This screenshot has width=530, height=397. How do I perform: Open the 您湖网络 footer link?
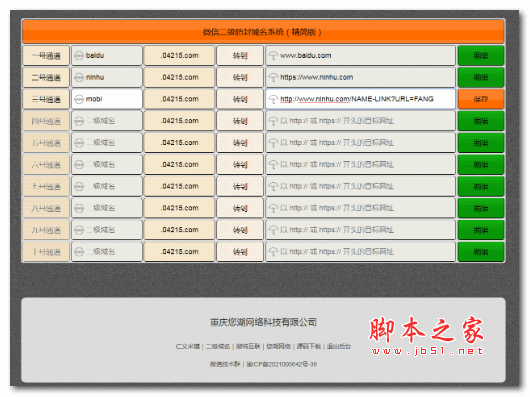279,346
